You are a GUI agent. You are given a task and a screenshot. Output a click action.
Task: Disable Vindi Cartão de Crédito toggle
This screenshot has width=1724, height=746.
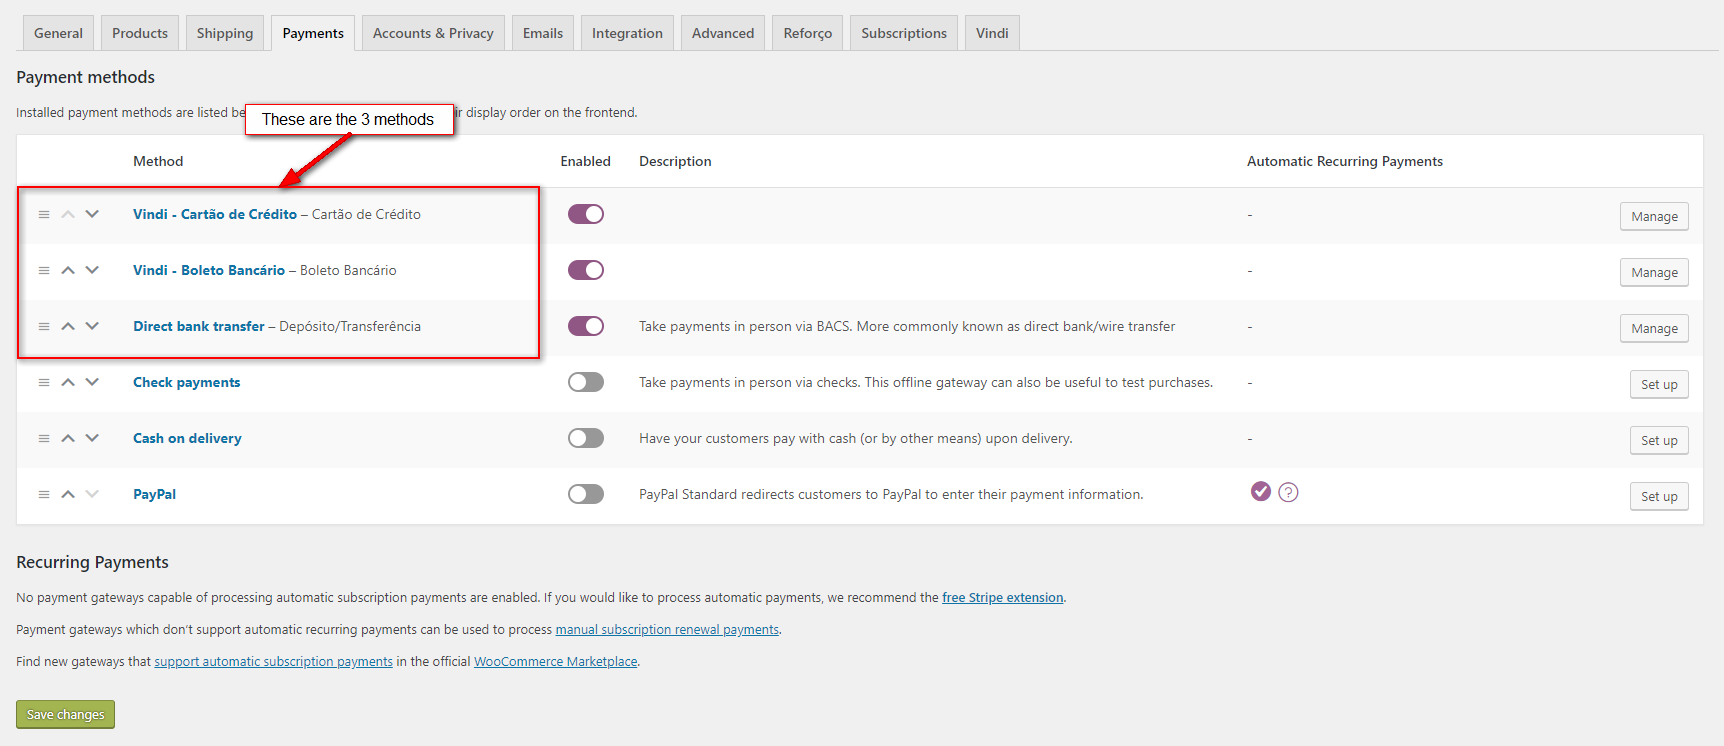[586, 214]
